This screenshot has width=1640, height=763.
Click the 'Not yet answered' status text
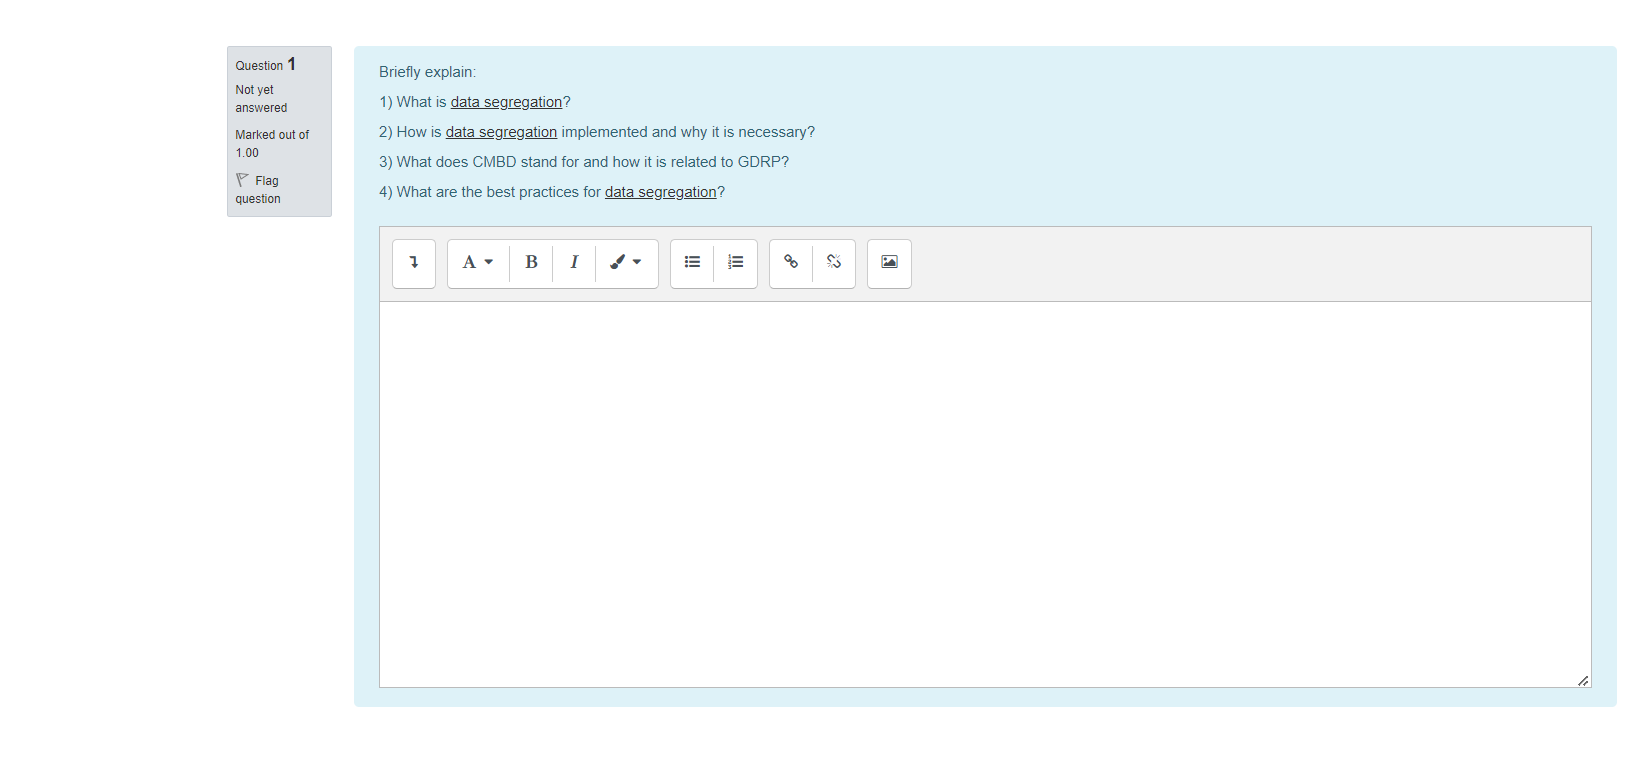[261, 99]
